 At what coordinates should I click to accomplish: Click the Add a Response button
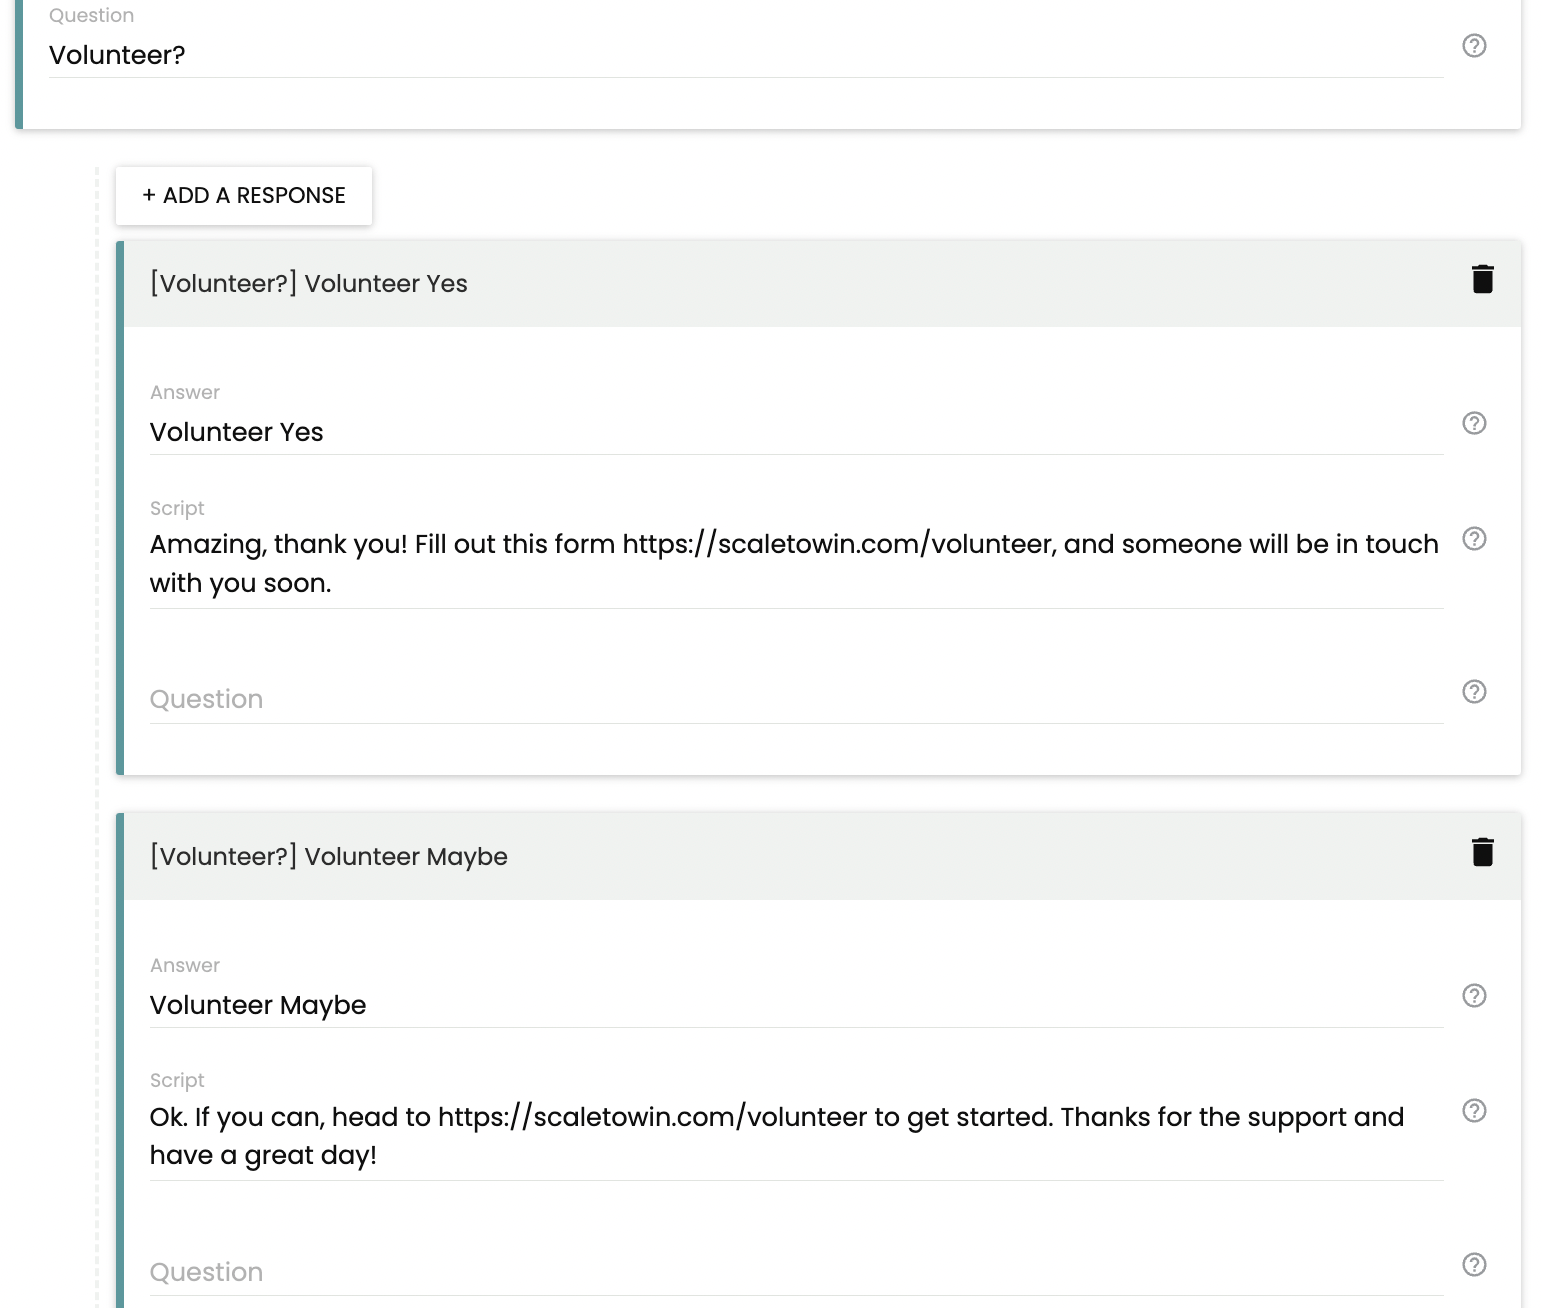[x=244, y=196]
